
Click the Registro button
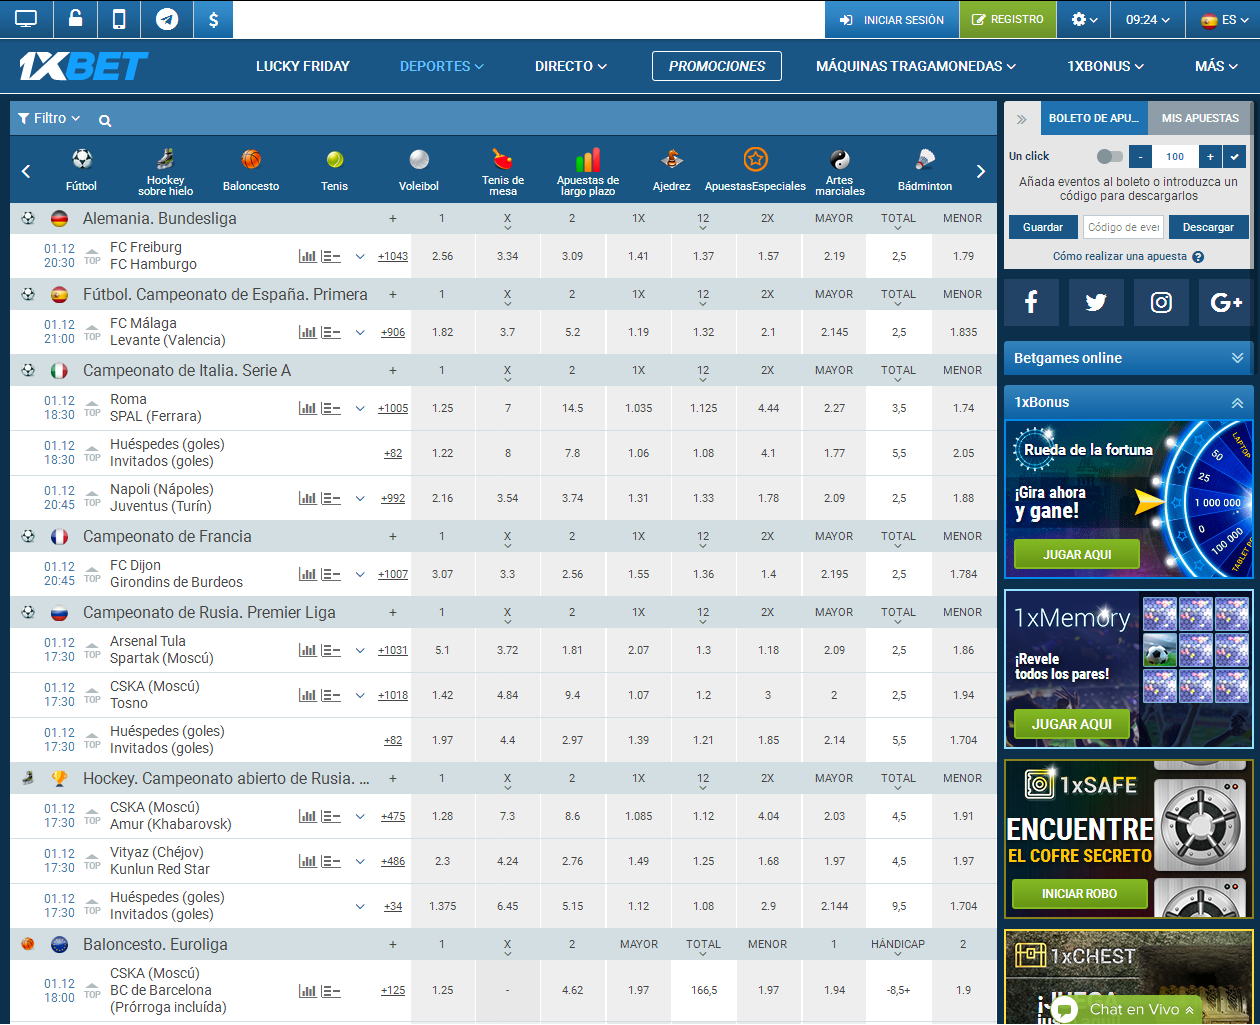(x=1008, y=20)
